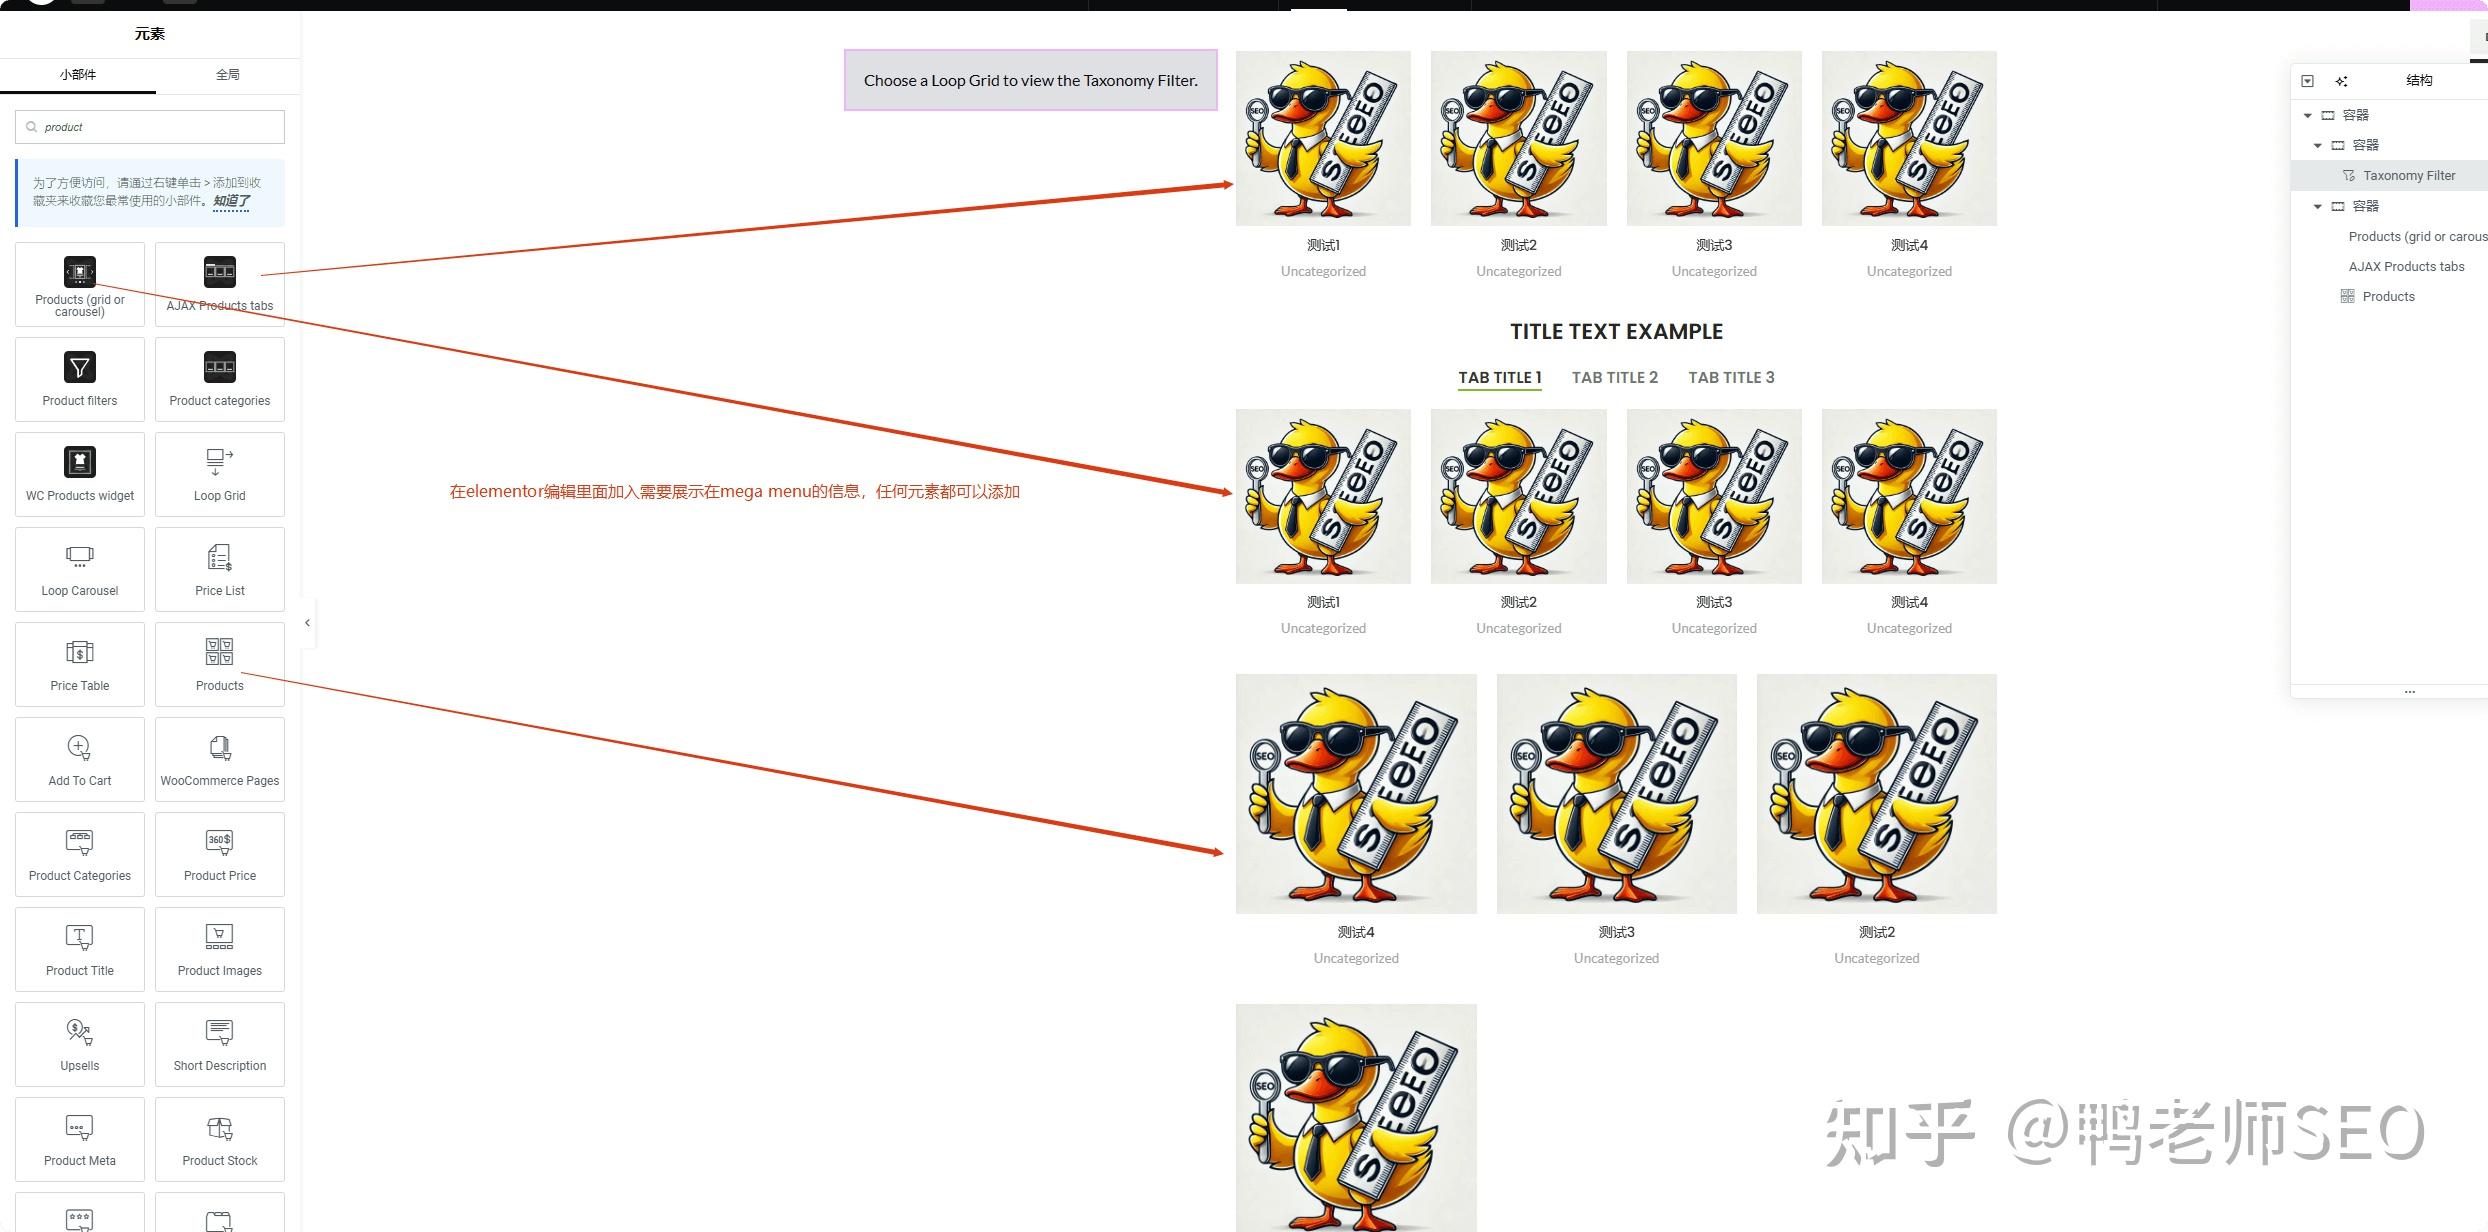
Task: Pick the Product Images widget
Action: (219, 949)
